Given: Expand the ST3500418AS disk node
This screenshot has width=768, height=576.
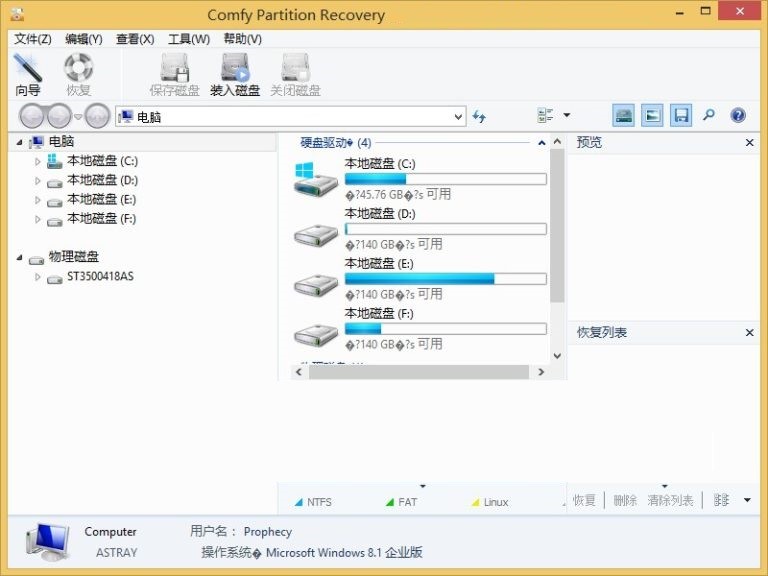Looking at the screenshot, I should click(x=38, y=277).
